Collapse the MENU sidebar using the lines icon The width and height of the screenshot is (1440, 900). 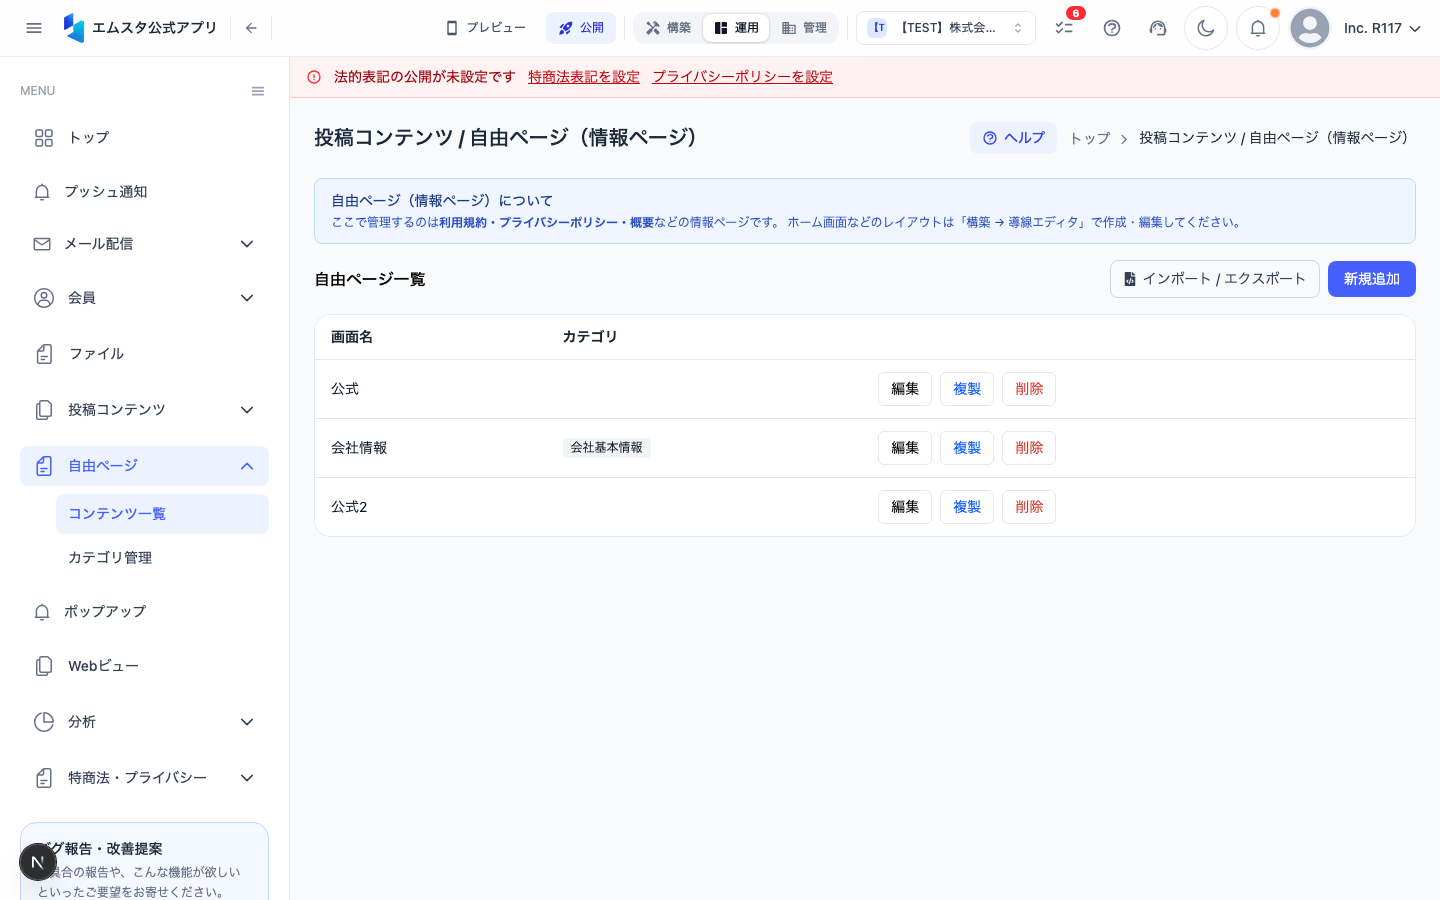(x=258, y=91)
